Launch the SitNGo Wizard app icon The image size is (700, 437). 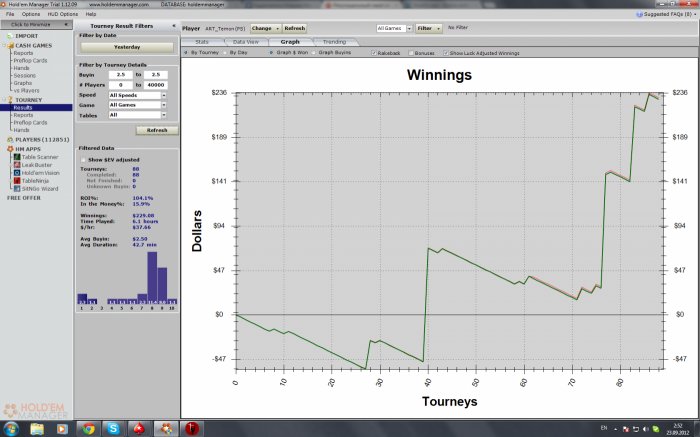(17, 189)
